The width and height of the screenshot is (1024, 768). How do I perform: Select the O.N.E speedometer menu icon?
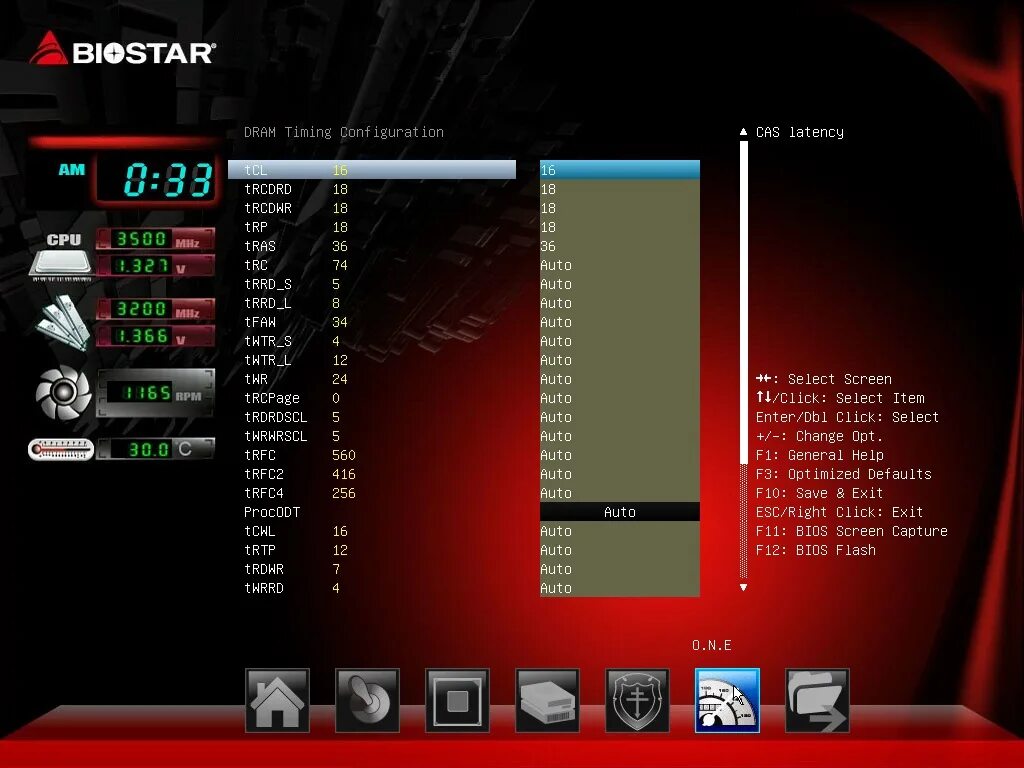(728, 701)
